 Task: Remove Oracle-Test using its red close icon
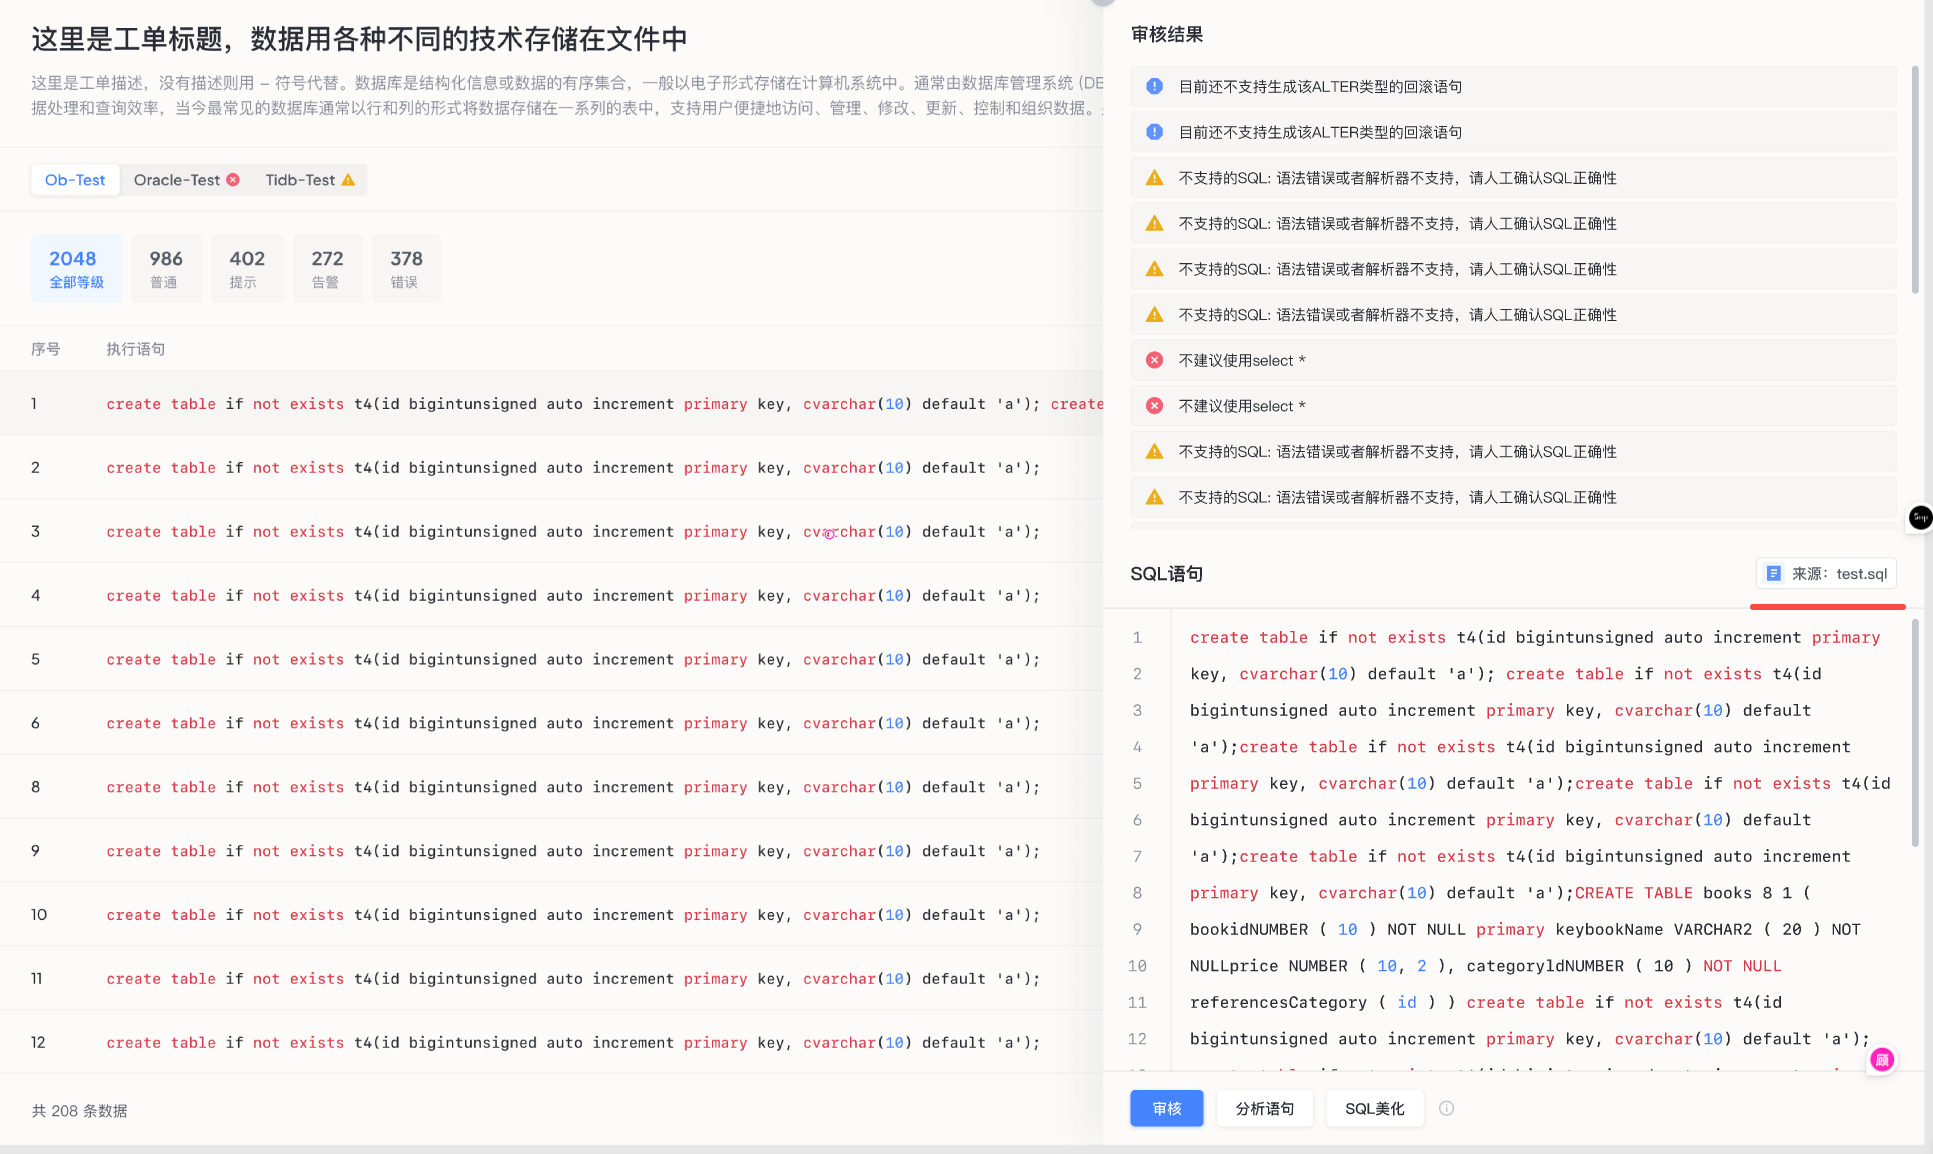click(x=233, y=180)
